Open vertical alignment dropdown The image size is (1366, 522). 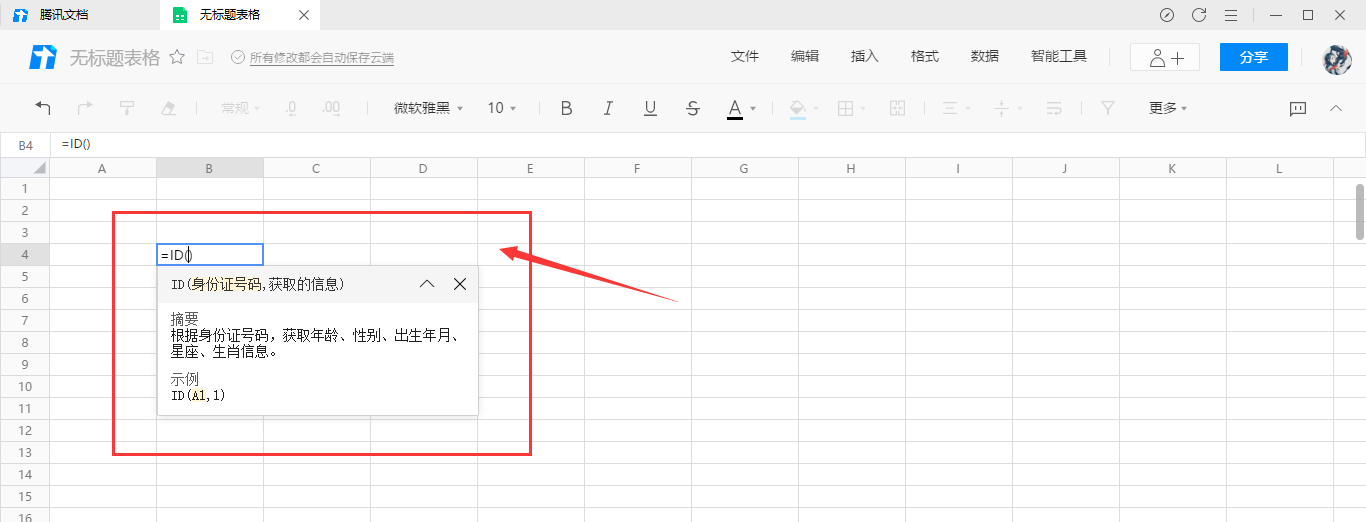point(1008,108)
